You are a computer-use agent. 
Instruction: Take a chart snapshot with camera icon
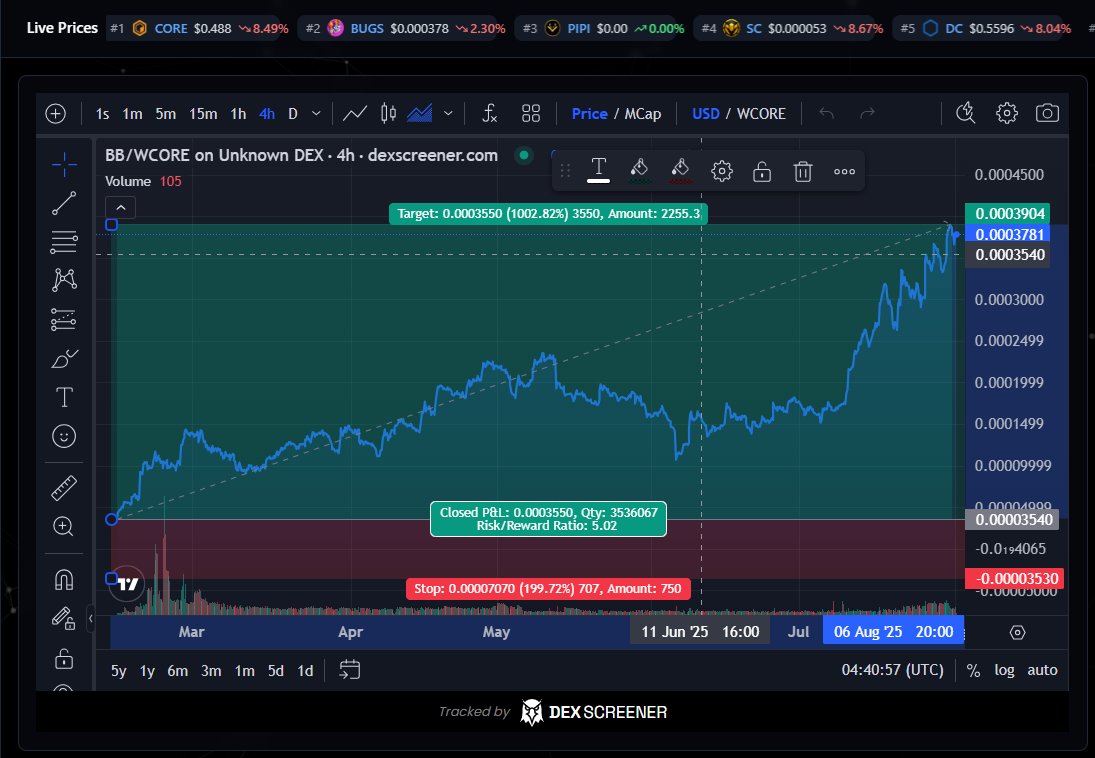pos(1048,113)
